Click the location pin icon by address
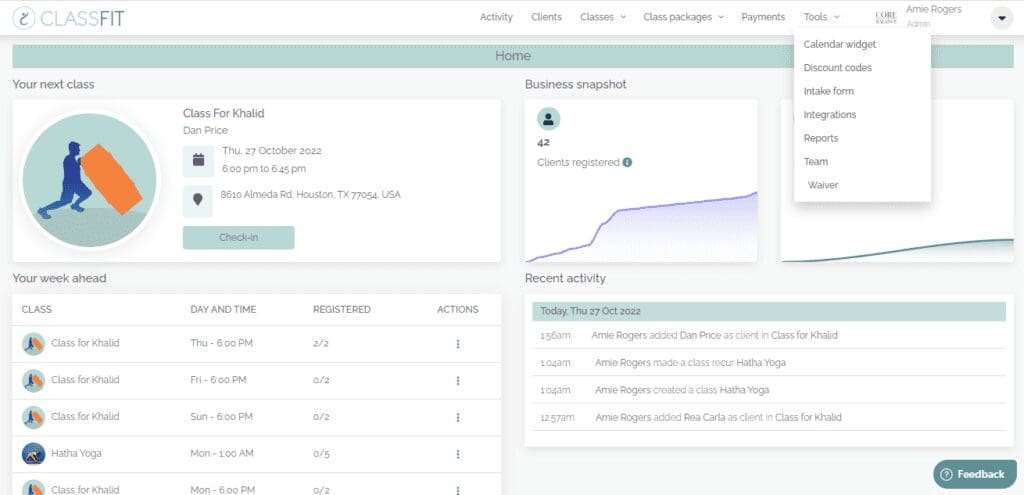The width and height of the screenshot is (1024, 495). click(x=198, y=200)
